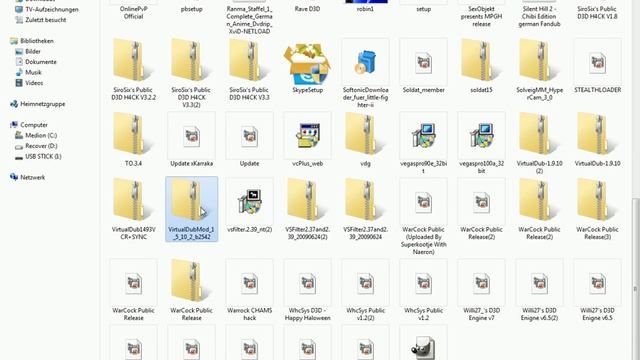
Task: Select the vegaspro100a_32bit installer
Action: coord(481,136)
